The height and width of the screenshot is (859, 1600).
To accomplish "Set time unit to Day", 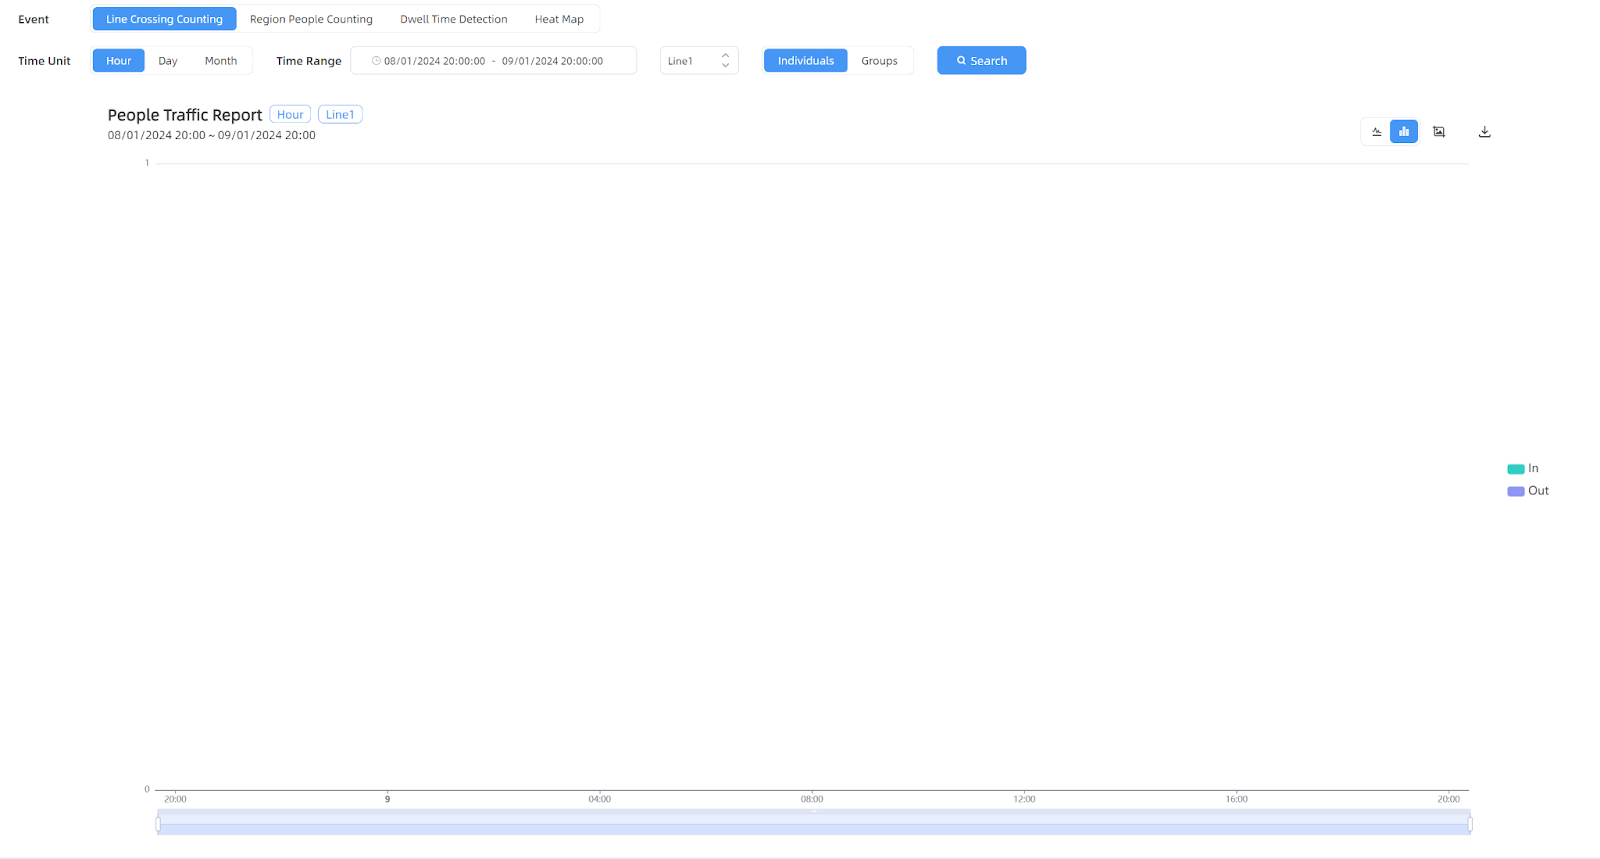I will [168, 61].
